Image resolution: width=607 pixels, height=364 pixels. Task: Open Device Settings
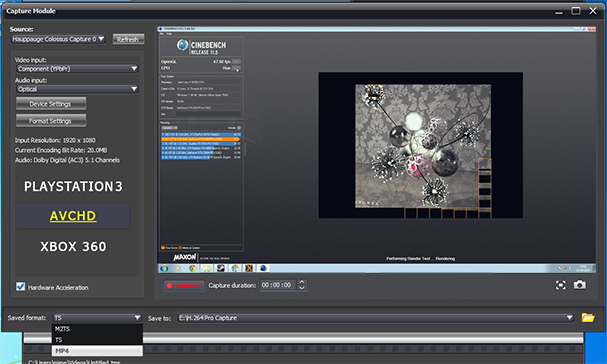coord(51,104)
